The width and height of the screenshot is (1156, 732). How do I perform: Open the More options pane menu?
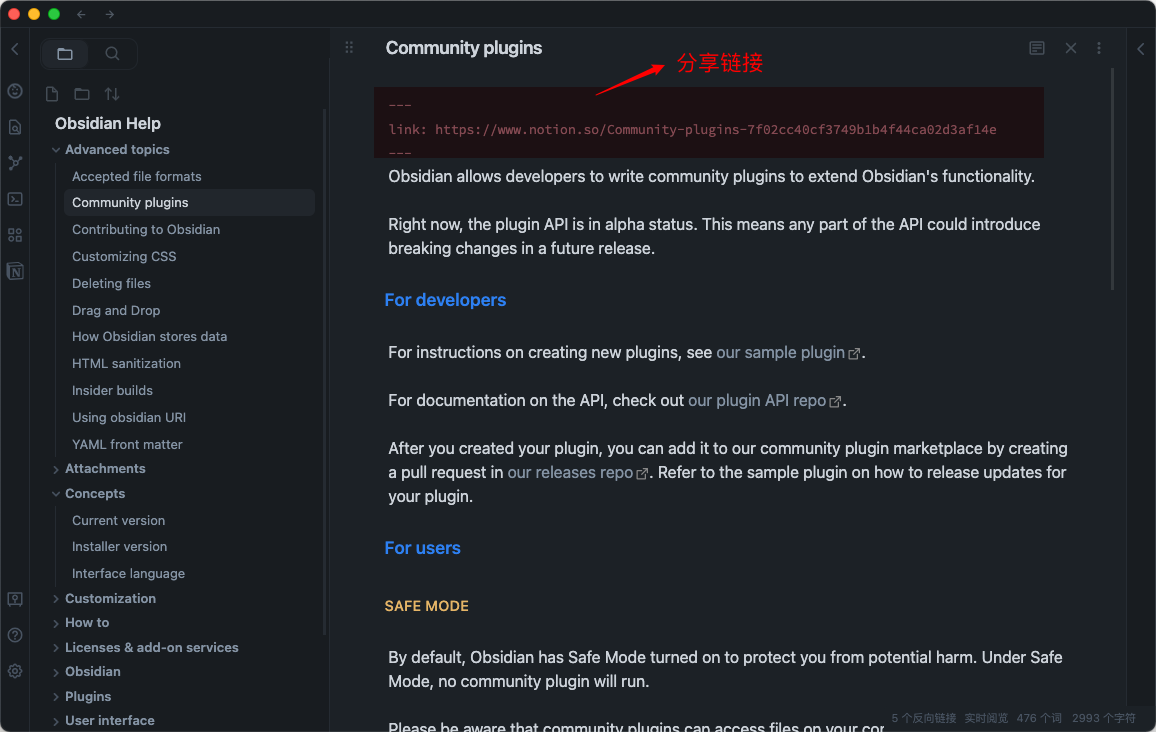[1099, 48]
